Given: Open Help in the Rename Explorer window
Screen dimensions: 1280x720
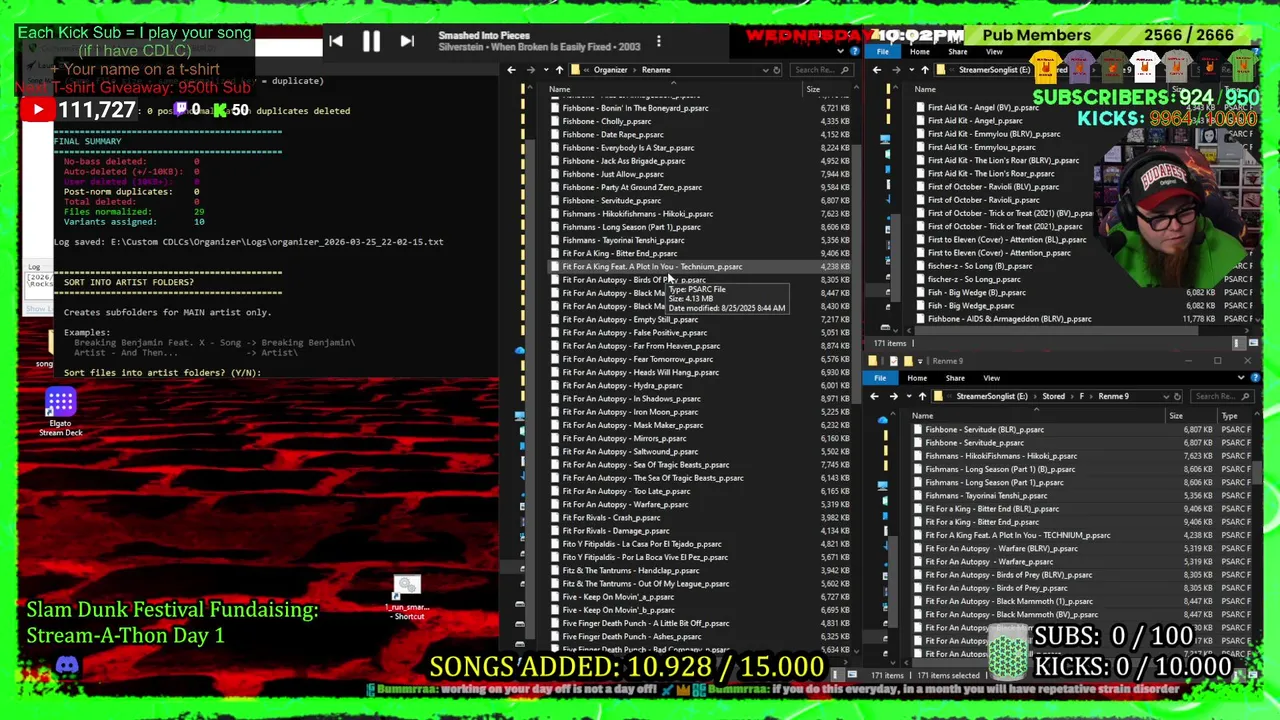Looking at the screenshot, I should pos(855,51).
